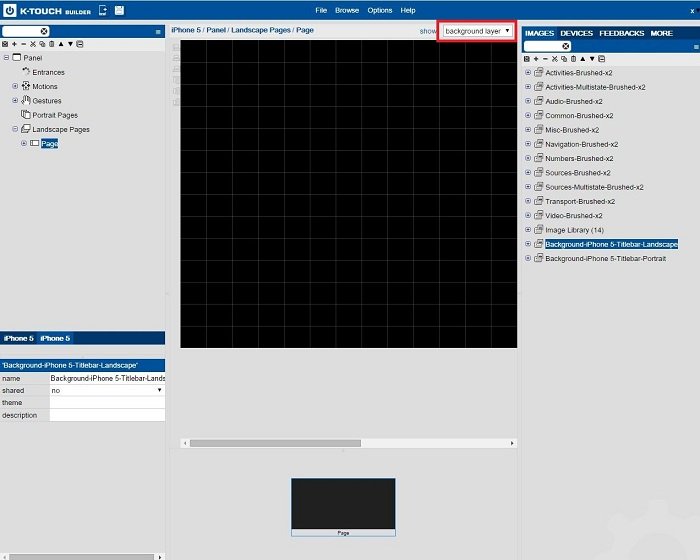Open the background layer dropdown

coord(477,31)
